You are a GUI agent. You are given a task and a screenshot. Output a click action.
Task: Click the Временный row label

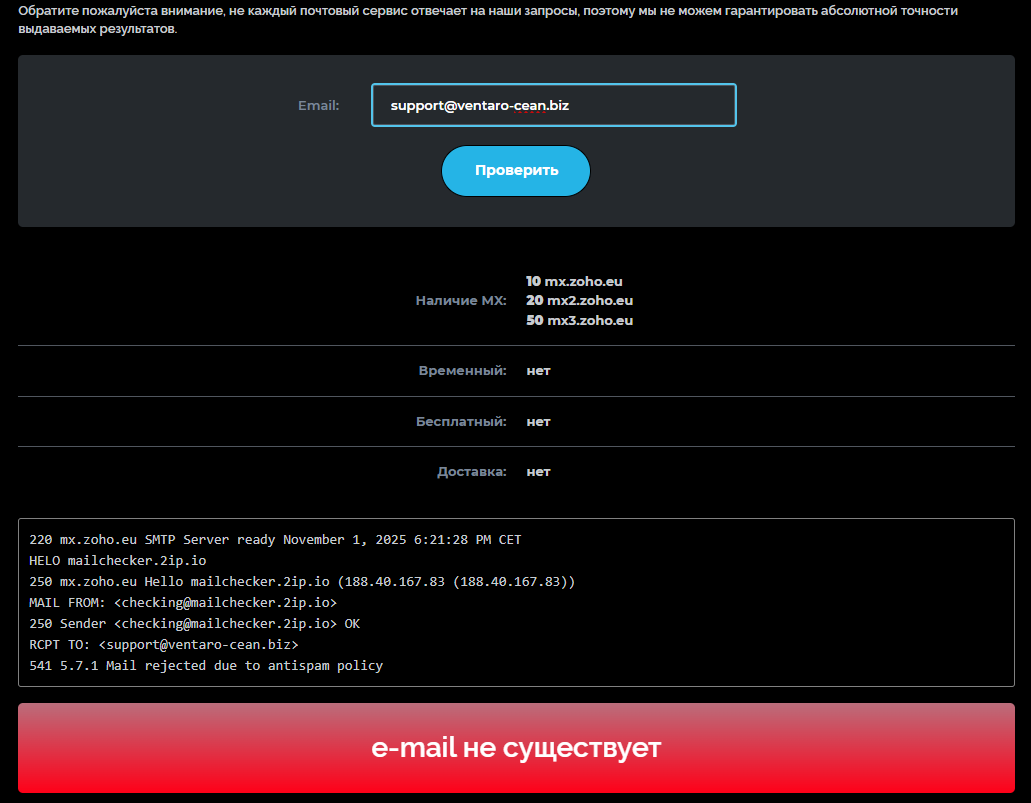(x=462, y=370)
